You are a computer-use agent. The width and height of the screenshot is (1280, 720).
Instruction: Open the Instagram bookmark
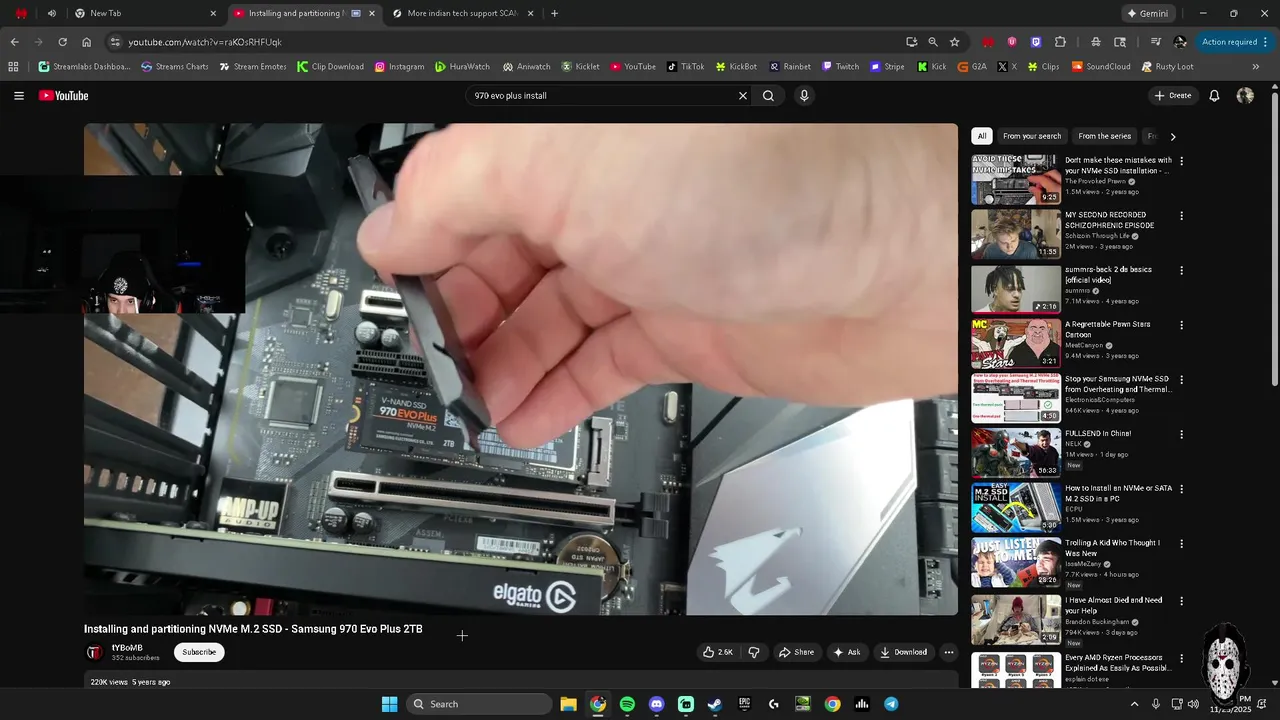click(x=400, y=67)
